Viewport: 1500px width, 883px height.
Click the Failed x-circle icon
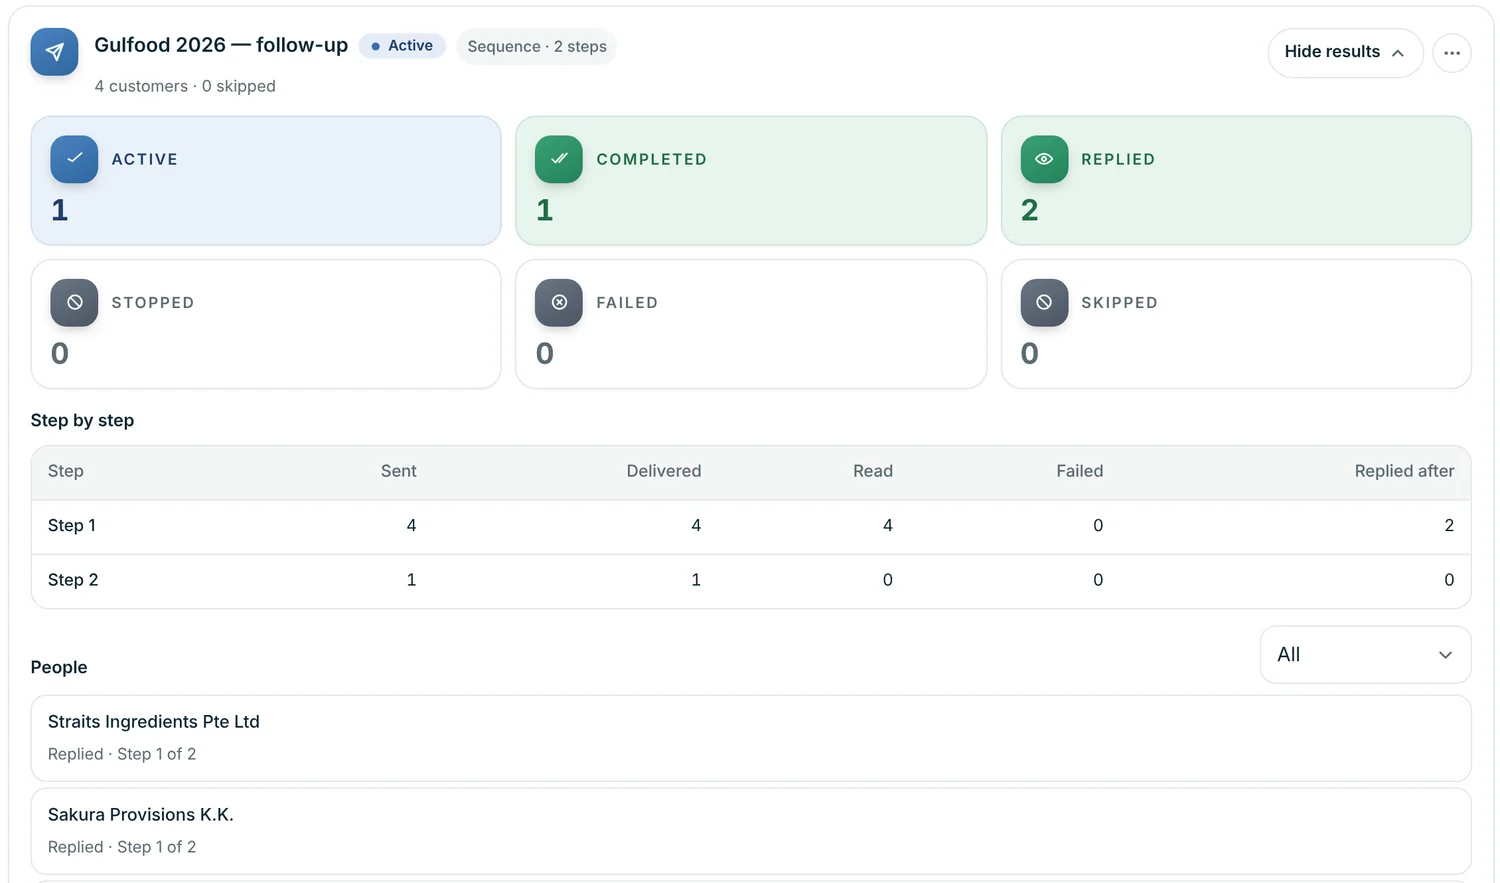(559, 303)
